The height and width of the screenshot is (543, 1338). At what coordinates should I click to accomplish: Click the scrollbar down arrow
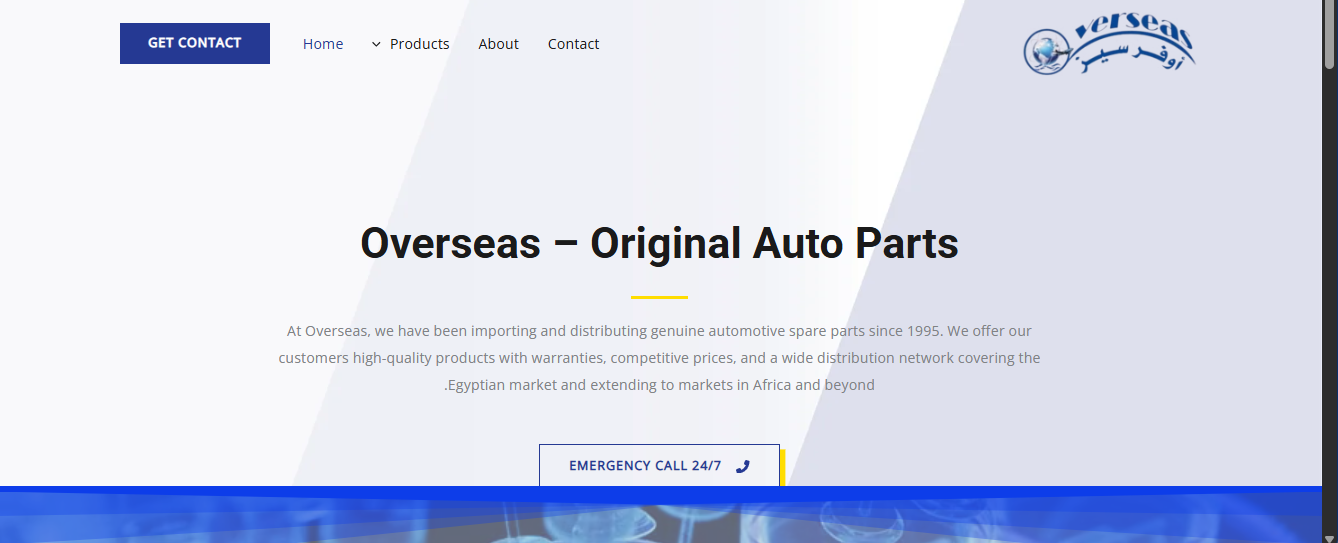1329,536
